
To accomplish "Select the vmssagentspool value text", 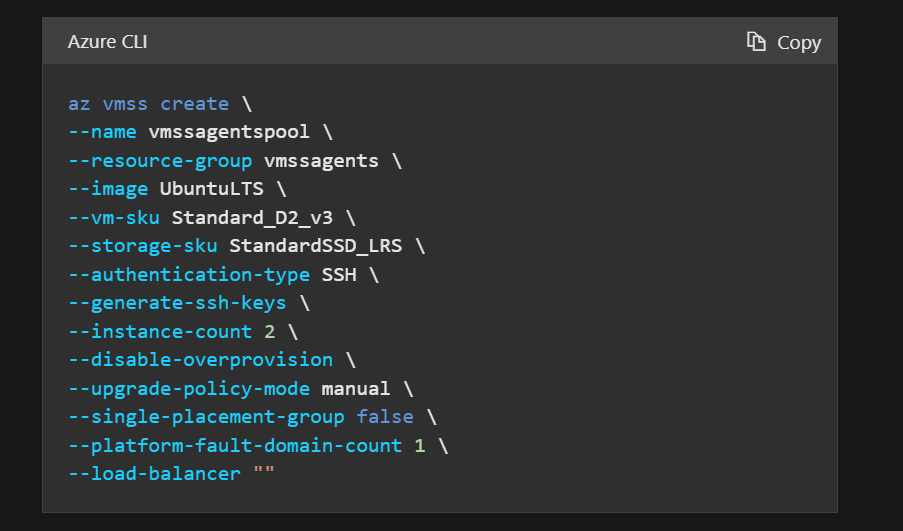I will click(x=229, y=132).
